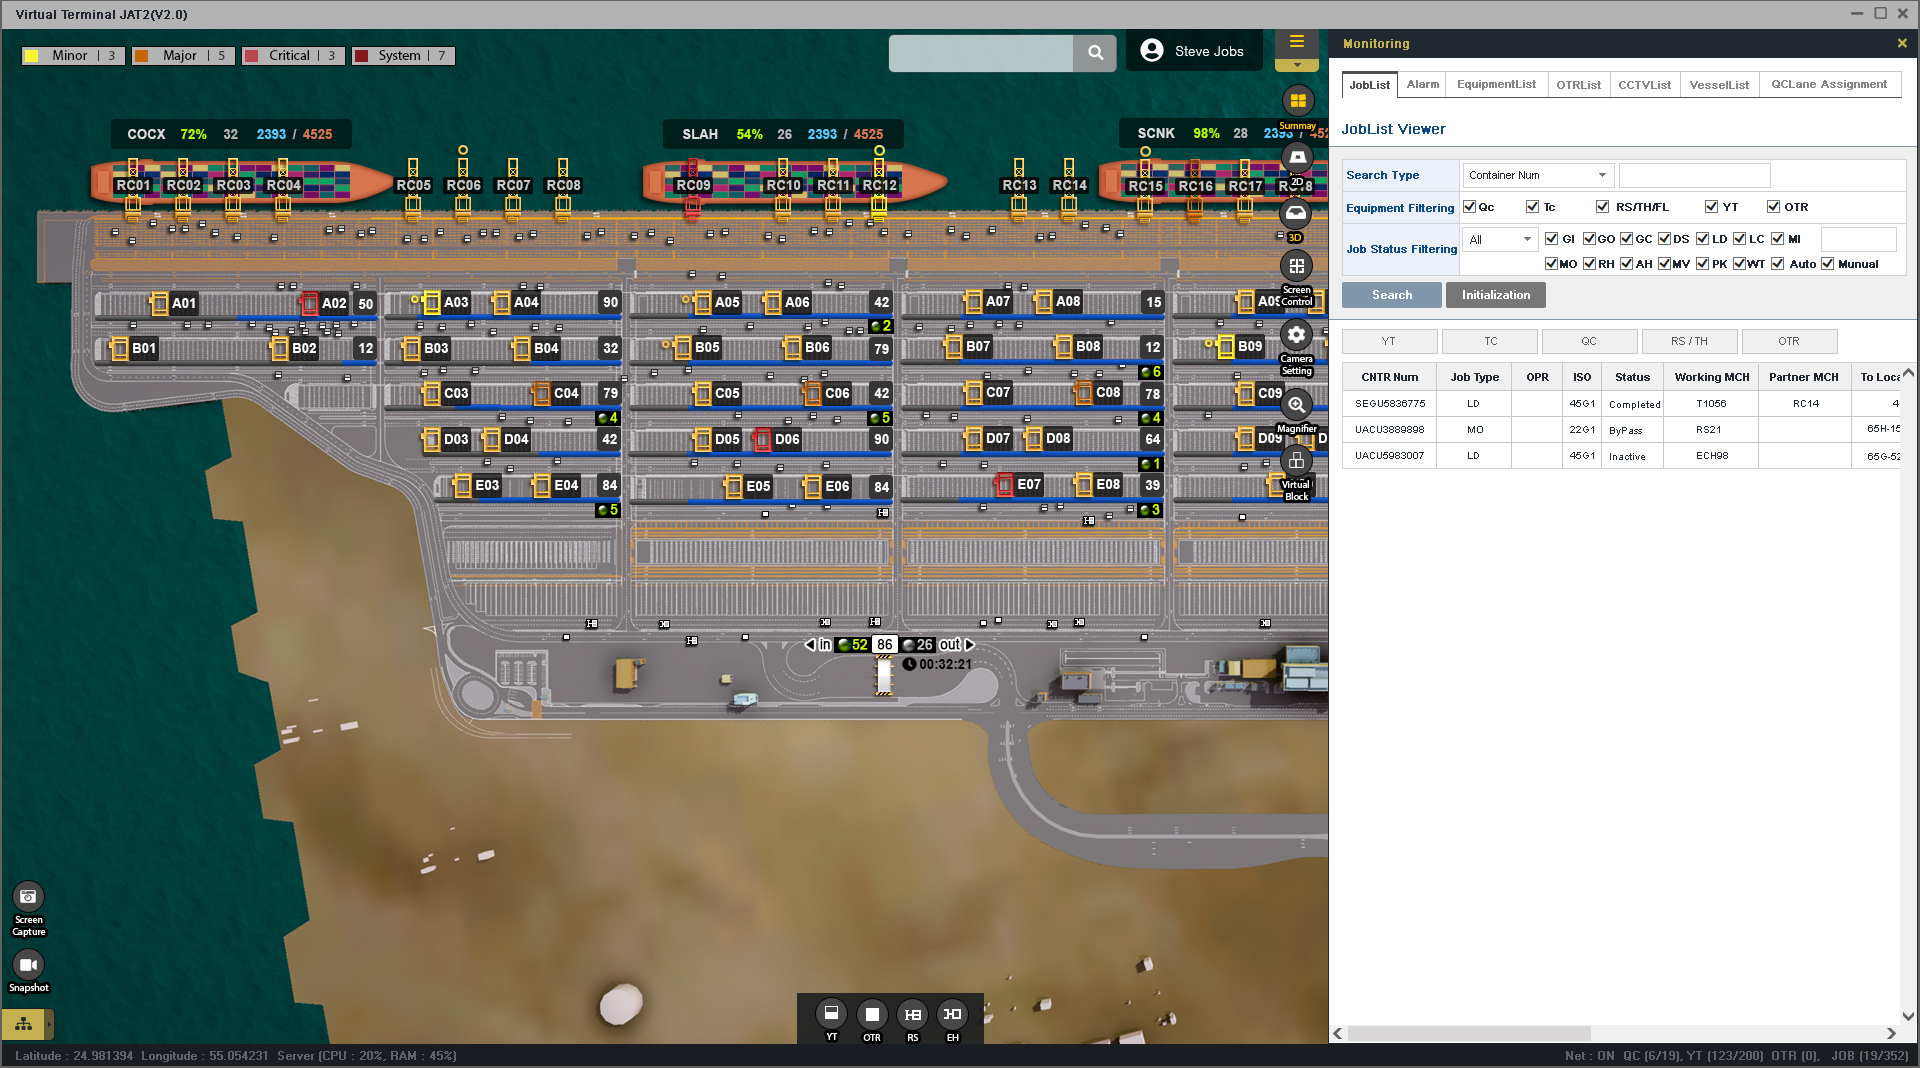Screen dimensions: 1920x1068
Task: Open the Summary view icon
Action: [x=1297, y=101]
